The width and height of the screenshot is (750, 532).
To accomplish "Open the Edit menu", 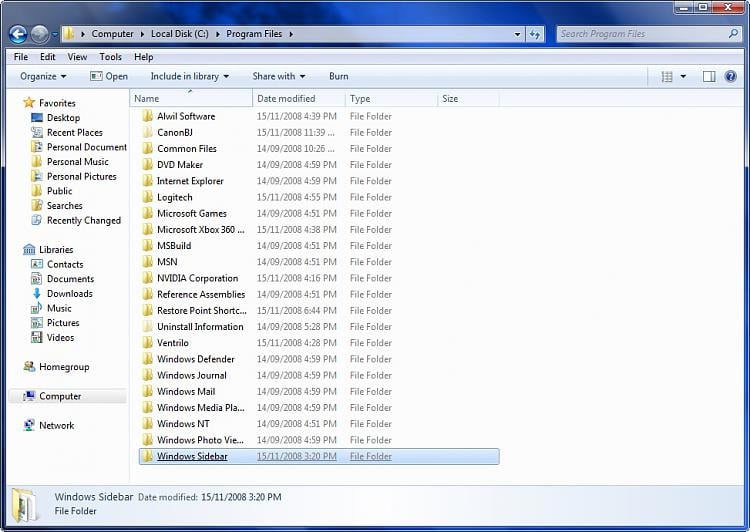I will 47,57.
